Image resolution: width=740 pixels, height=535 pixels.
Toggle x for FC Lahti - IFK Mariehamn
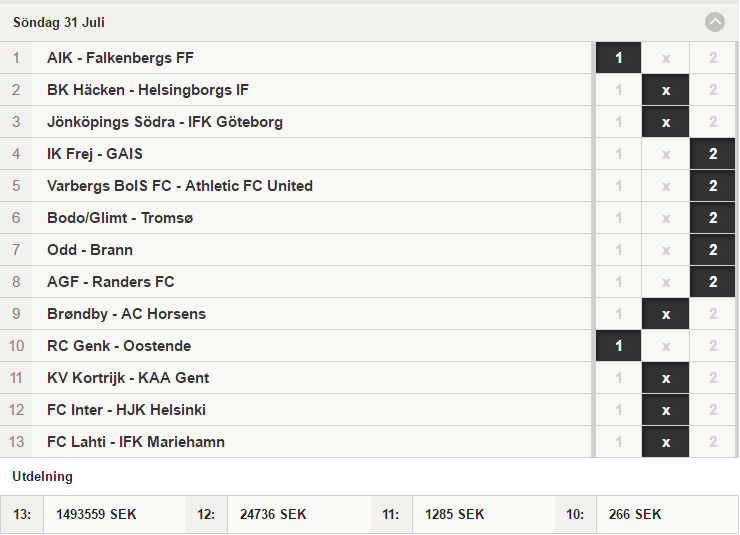665,442
